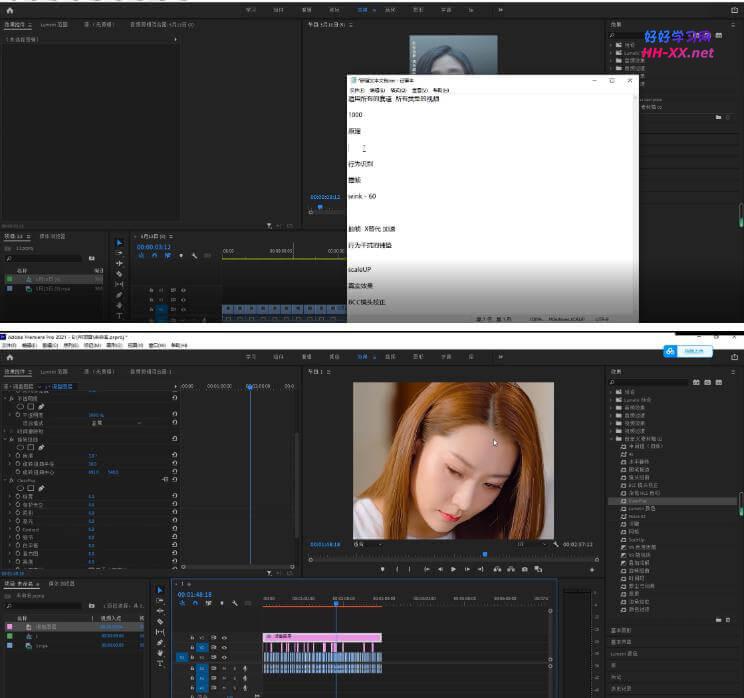Screen dimensions: 744x698
Task: Toggle Snap in the main timeline header
Action: [x=195, y=603]
